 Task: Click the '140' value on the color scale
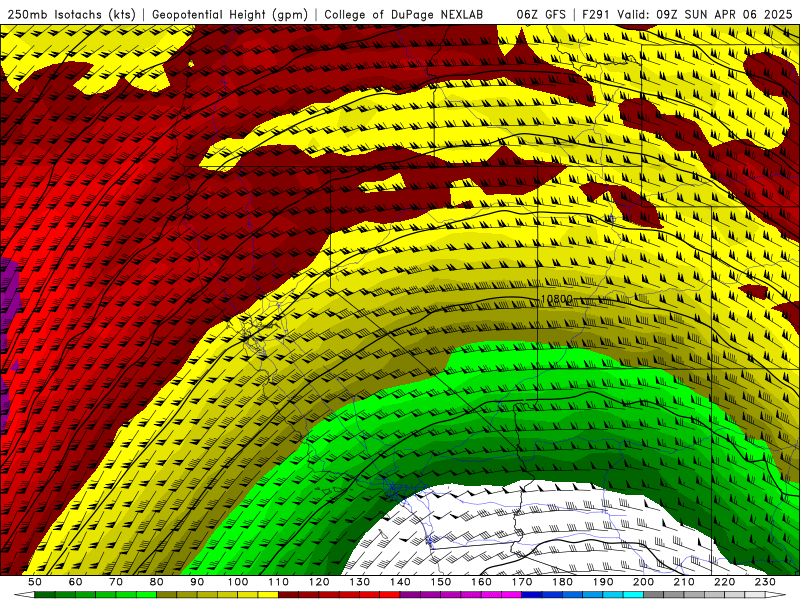[x=400, y=582]
